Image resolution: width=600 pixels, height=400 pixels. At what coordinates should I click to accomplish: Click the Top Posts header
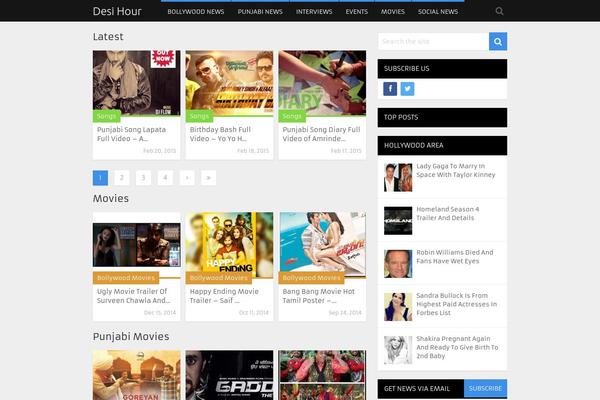click(x=442, y=118)
